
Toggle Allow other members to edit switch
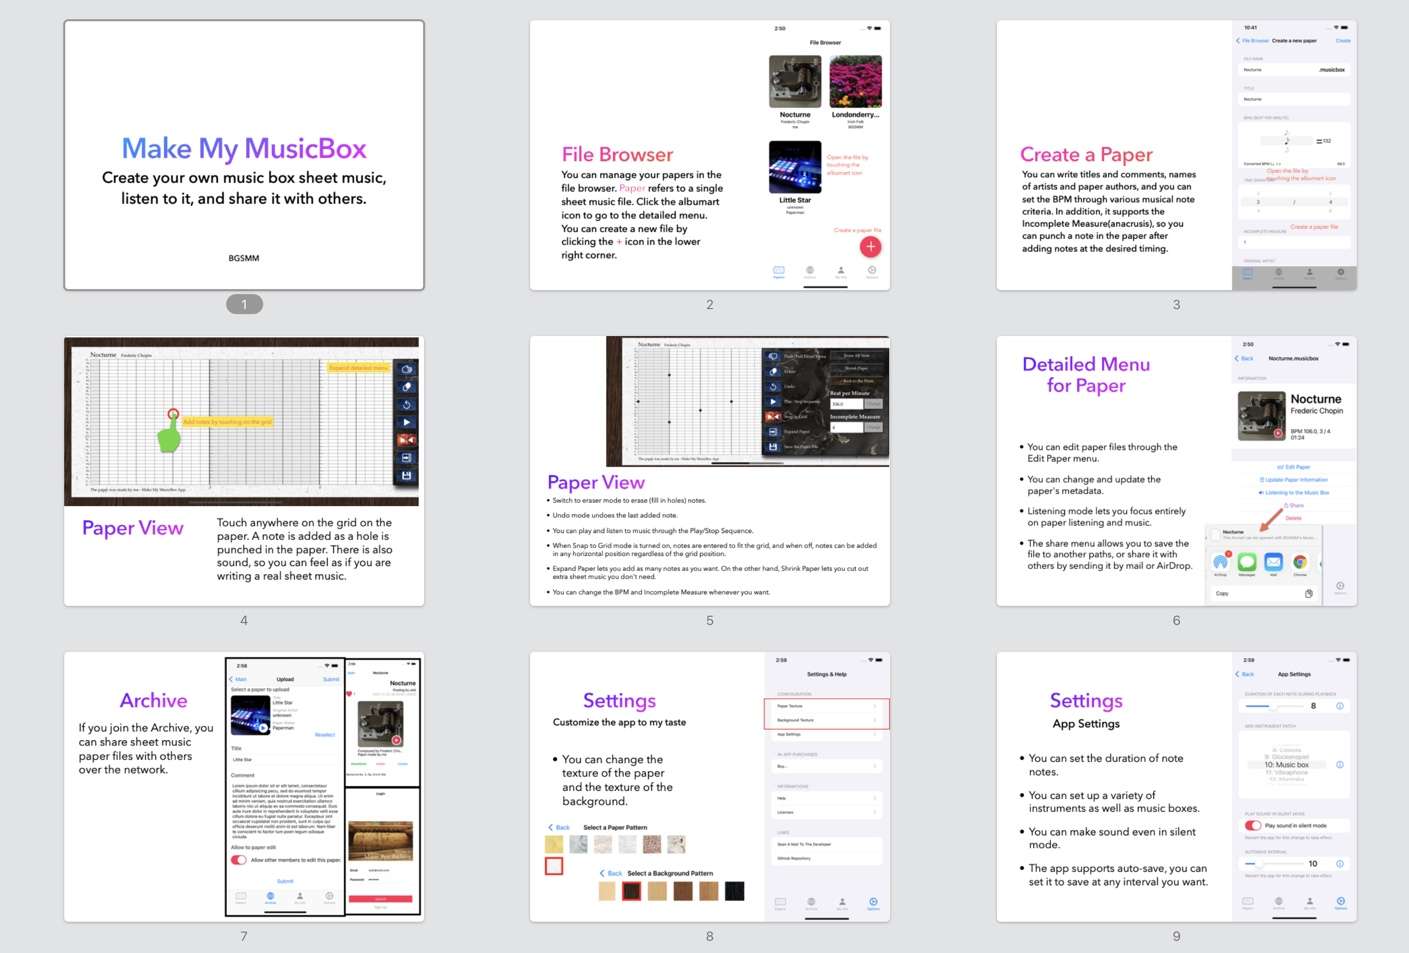pyautogui.click(x=239, y=860)
